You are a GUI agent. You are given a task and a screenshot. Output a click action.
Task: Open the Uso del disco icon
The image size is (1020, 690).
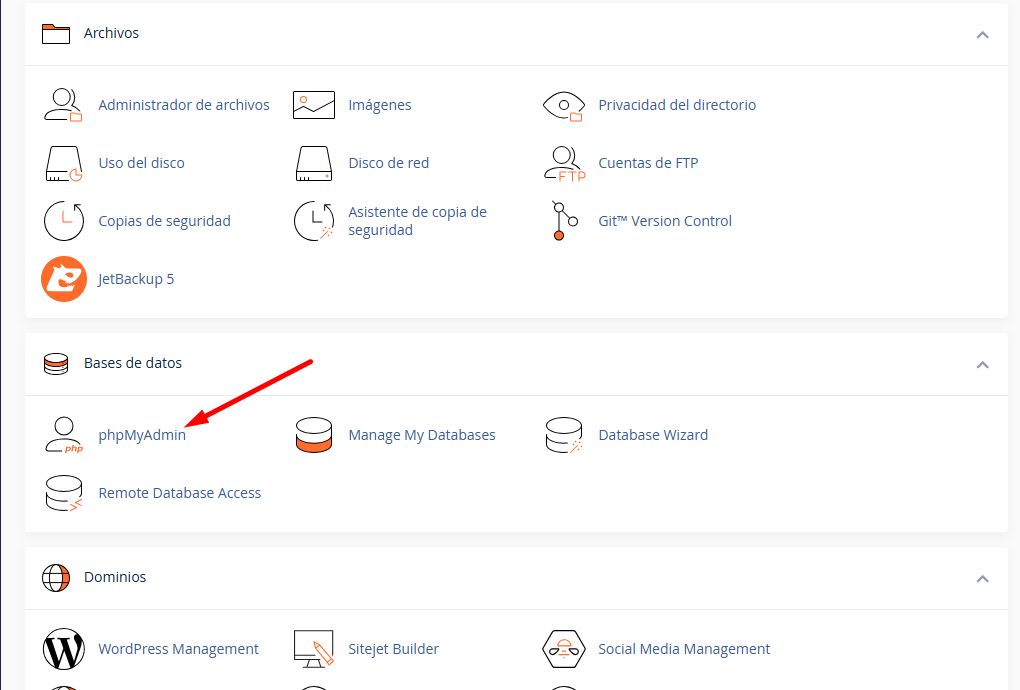tap(63, 162)
